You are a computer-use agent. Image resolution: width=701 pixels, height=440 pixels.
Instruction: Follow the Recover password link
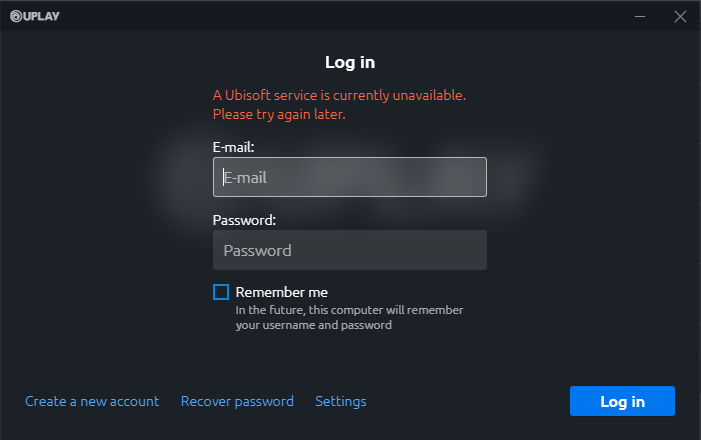pos(237,401)
